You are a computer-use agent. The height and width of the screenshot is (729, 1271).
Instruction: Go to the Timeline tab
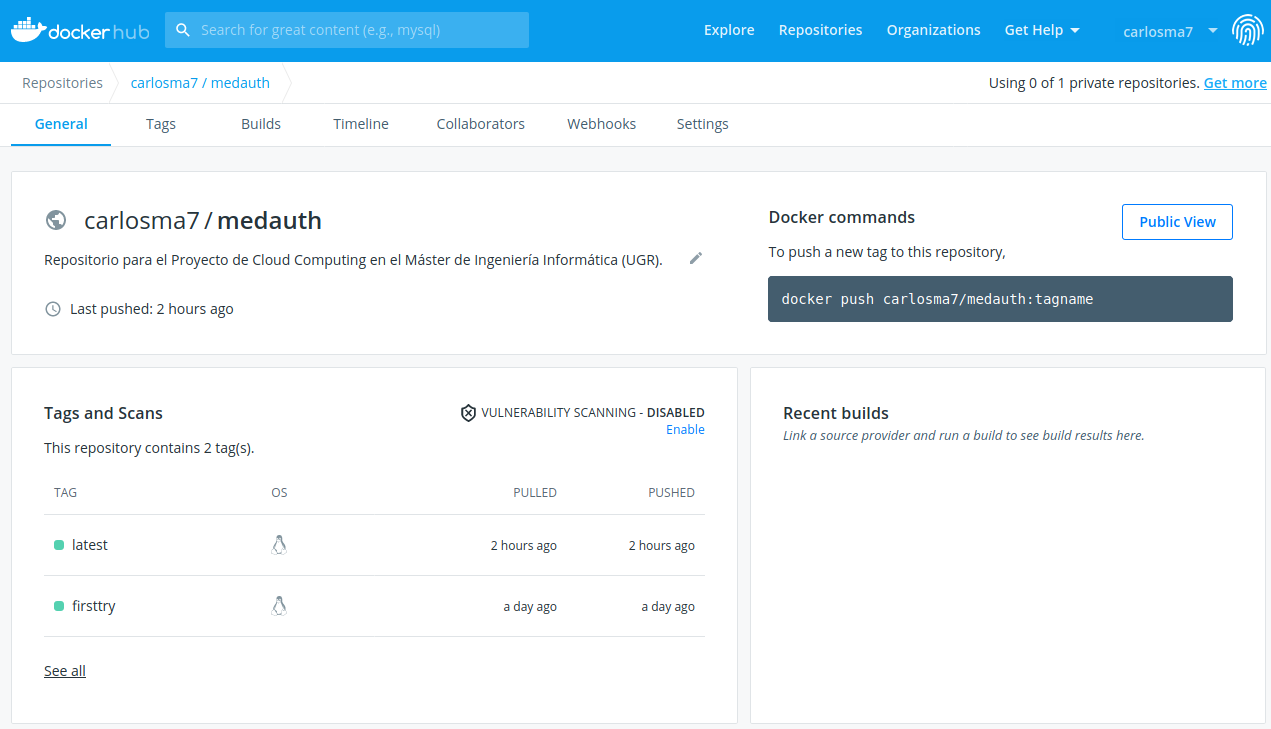click(361, 124)
